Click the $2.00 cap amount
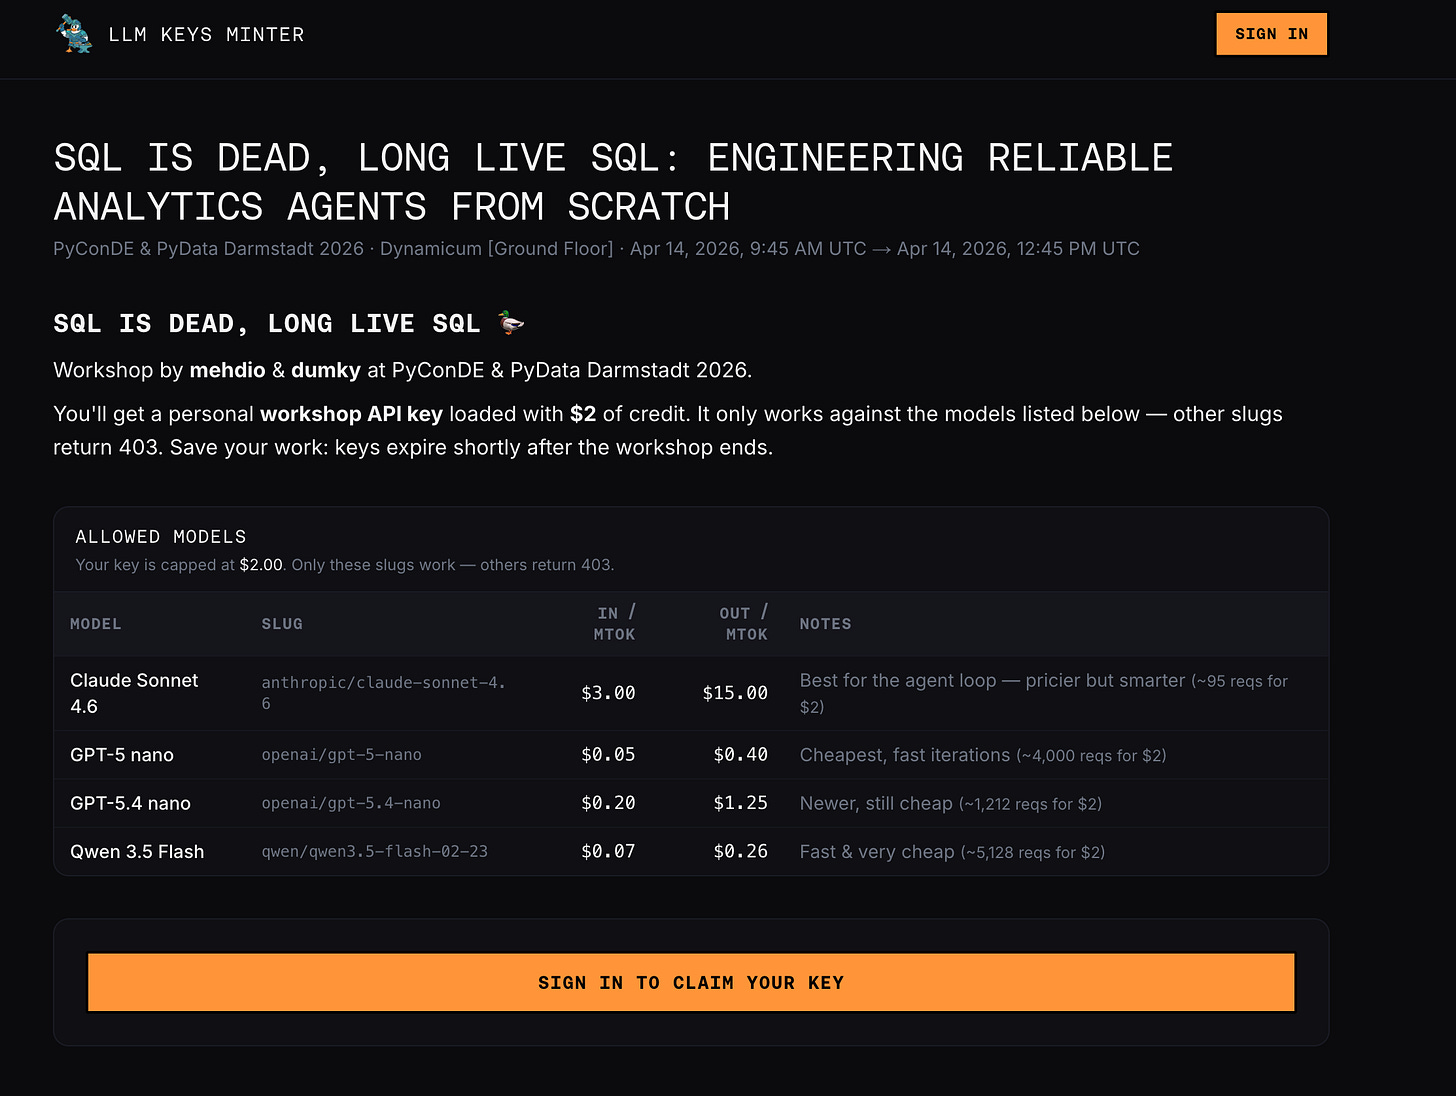 tap(261, 565)
